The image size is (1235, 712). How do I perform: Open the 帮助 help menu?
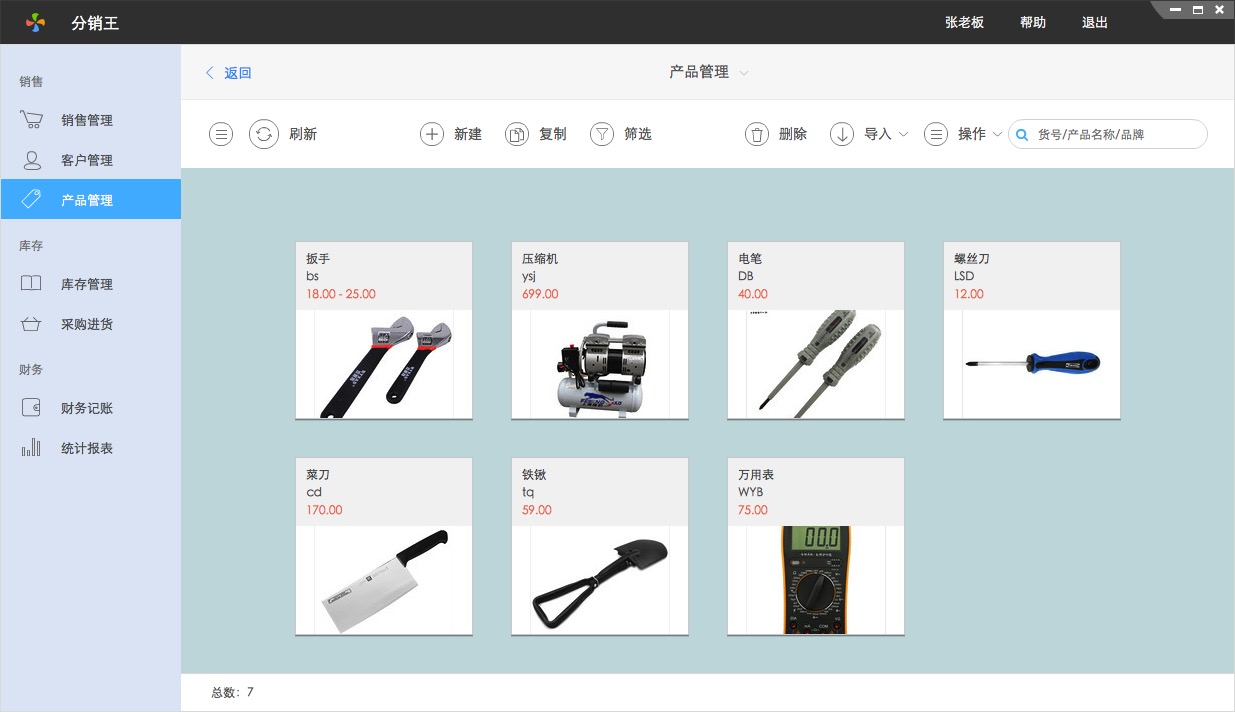click(x=1032, y=22)
